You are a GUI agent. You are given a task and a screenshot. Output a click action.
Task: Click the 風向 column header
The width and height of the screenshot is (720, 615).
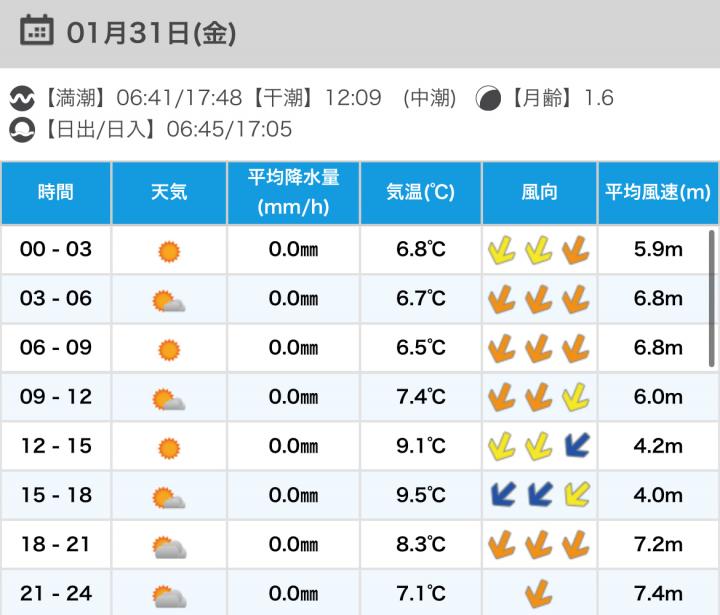540,192
